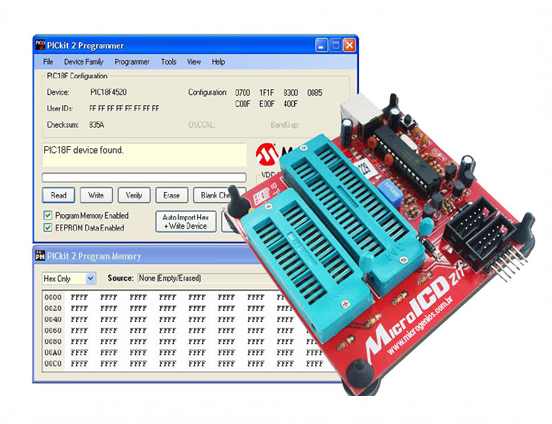Click the checksum value 835A
552x424 pixels.
click(97, 125)
